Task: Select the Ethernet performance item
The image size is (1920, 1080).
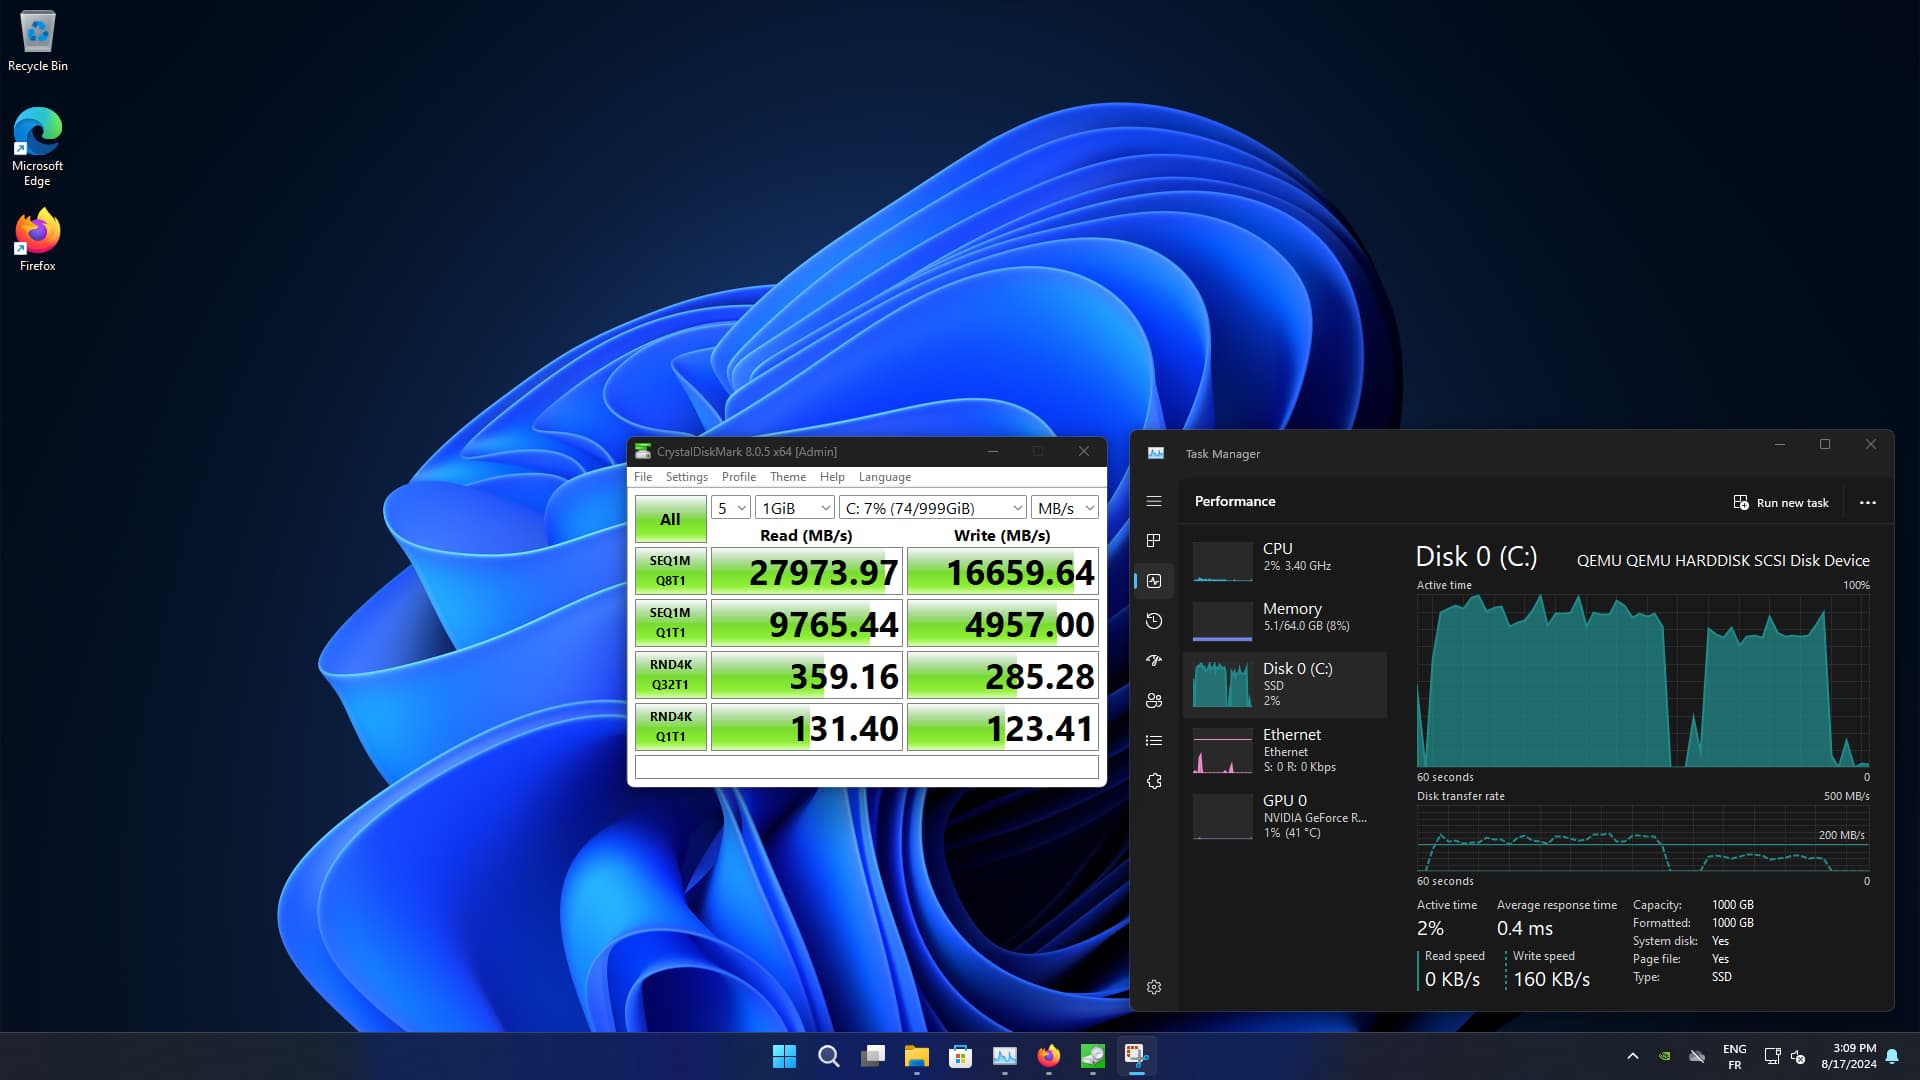Action: coord(1285,751)
